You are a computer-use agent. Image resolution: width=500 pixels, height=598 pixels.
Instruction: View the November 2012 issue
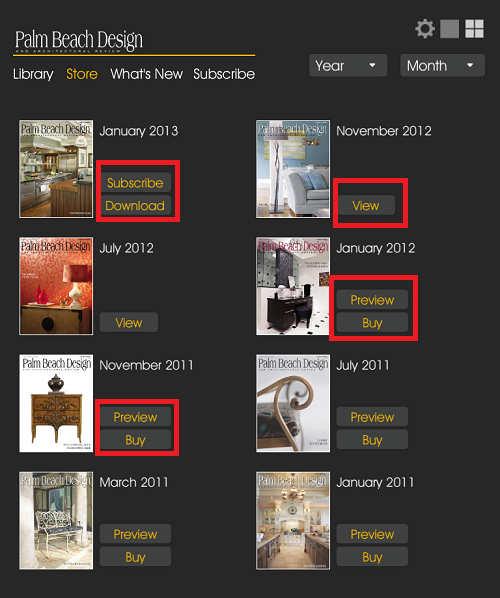tap(366, 206)
